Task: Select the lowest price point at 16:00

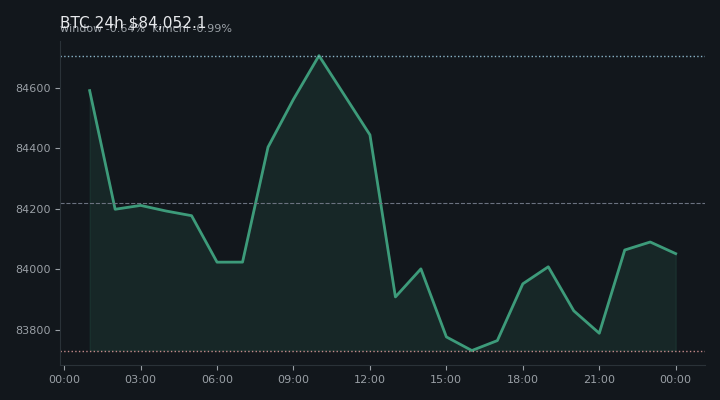Action: (472, 350)
